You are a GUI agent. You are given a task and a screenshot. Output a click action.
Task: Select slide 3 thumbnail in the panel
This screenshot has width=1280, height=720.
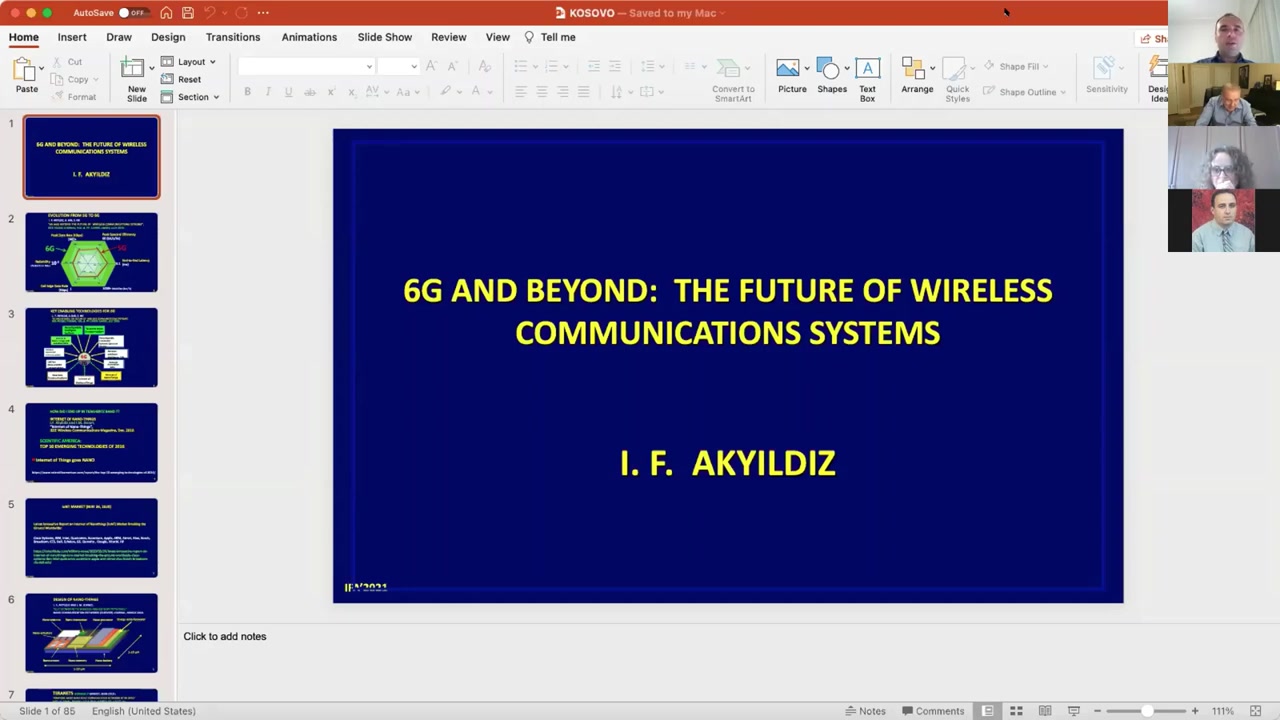pyautogui.click(x=91, y=347)
